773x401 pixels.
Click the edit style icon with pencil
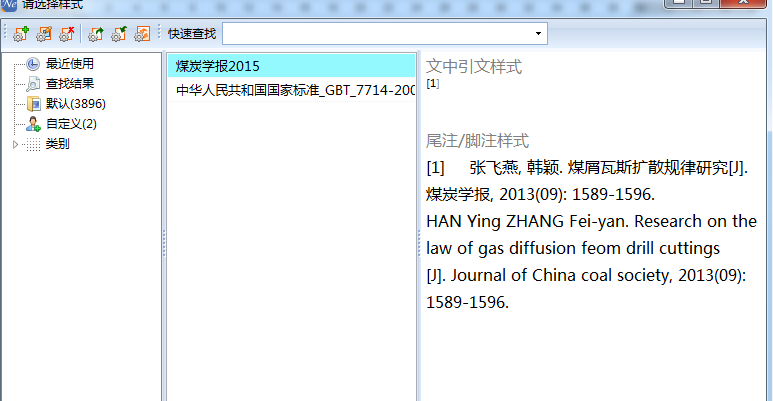point(44,34)
